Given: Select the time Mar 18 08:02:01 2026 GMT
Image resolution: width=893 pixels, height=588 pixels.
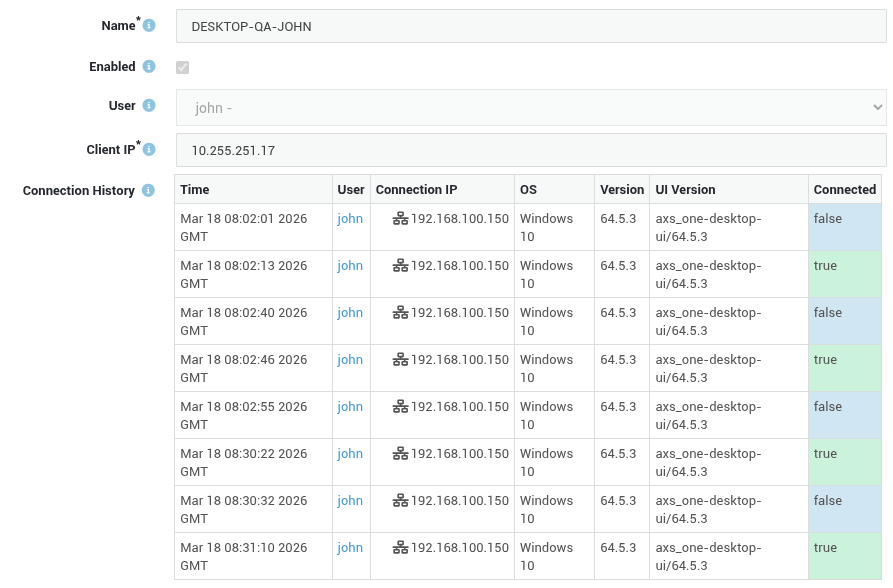Looking at the screenshot, I should click(x=244, y=227).
